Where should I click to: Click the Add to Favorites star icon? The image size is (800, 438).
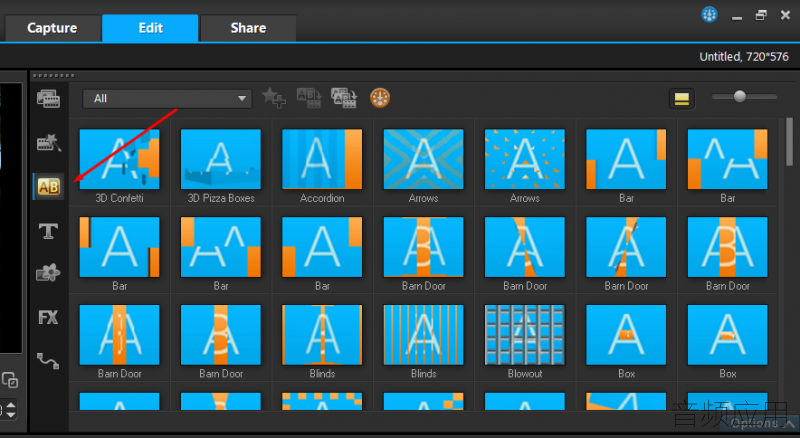coord(274,98)
